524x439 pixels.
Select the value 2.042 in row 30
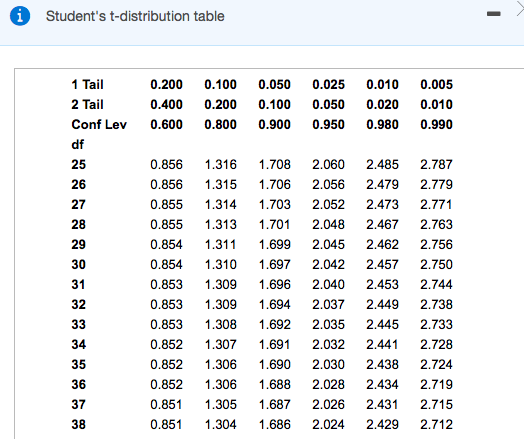(328, 265)
